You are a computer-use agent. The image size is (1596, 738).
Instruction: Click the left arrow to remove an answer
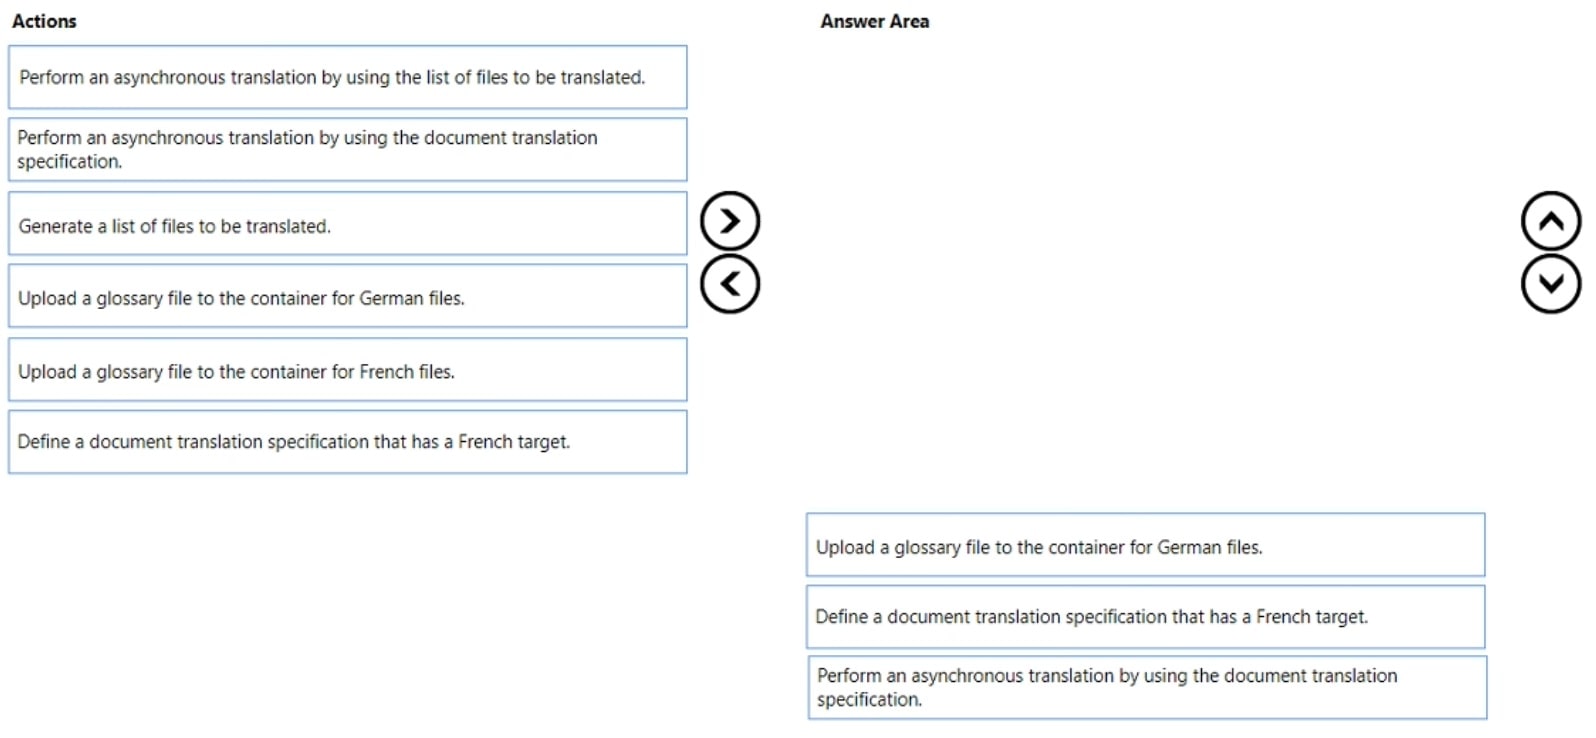click(x=730, y=283)
